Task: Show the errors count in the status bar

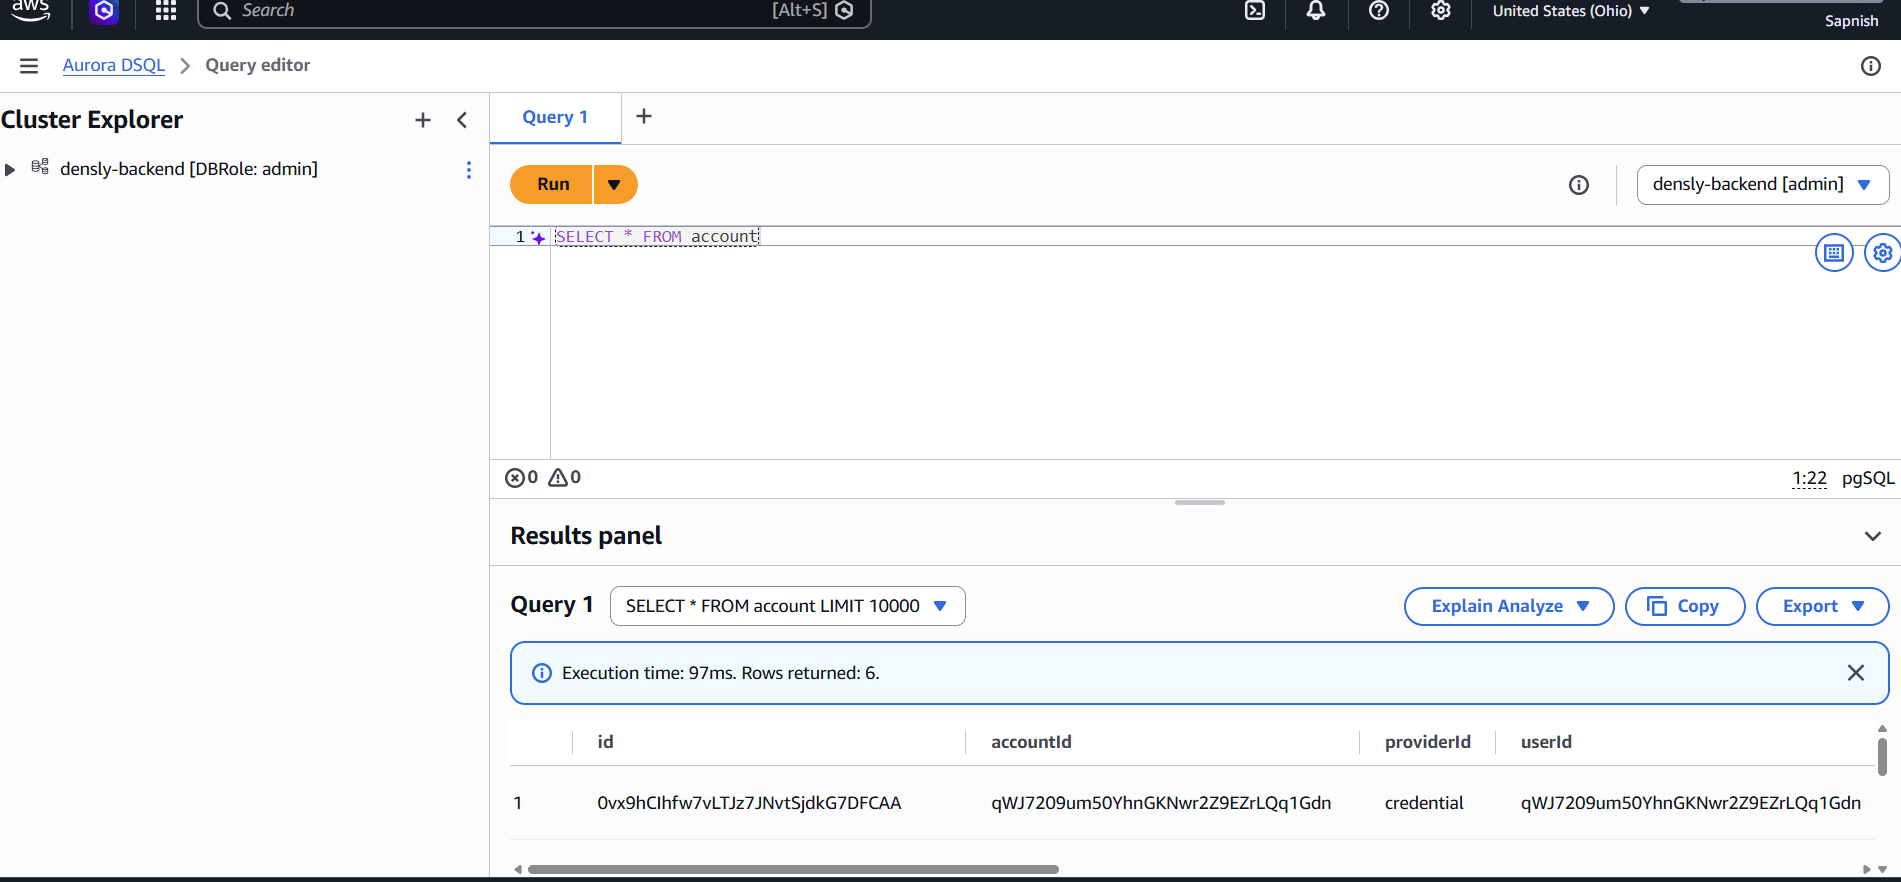Action: (521, 478)
